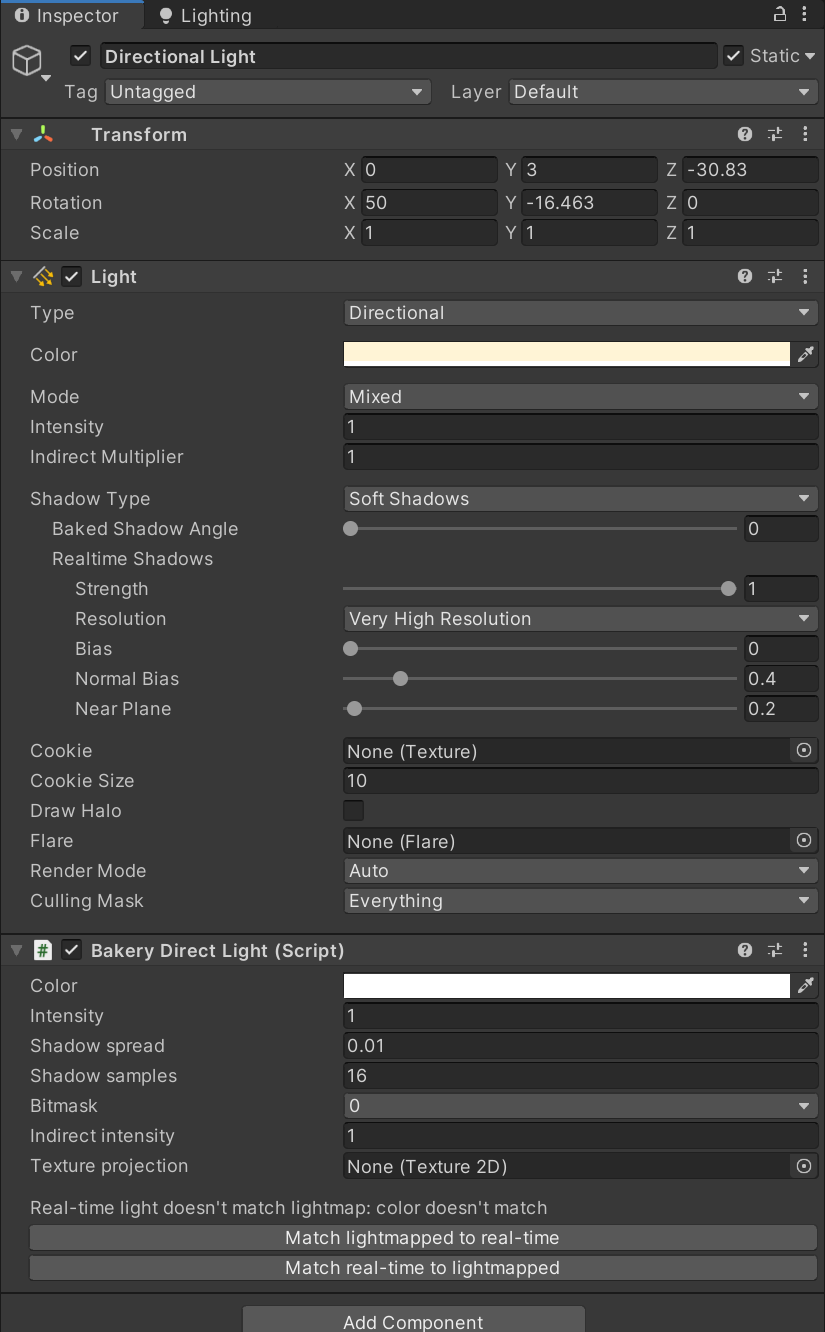
Task: Open the object picker for Cookie texture
Action: (803, 751)
